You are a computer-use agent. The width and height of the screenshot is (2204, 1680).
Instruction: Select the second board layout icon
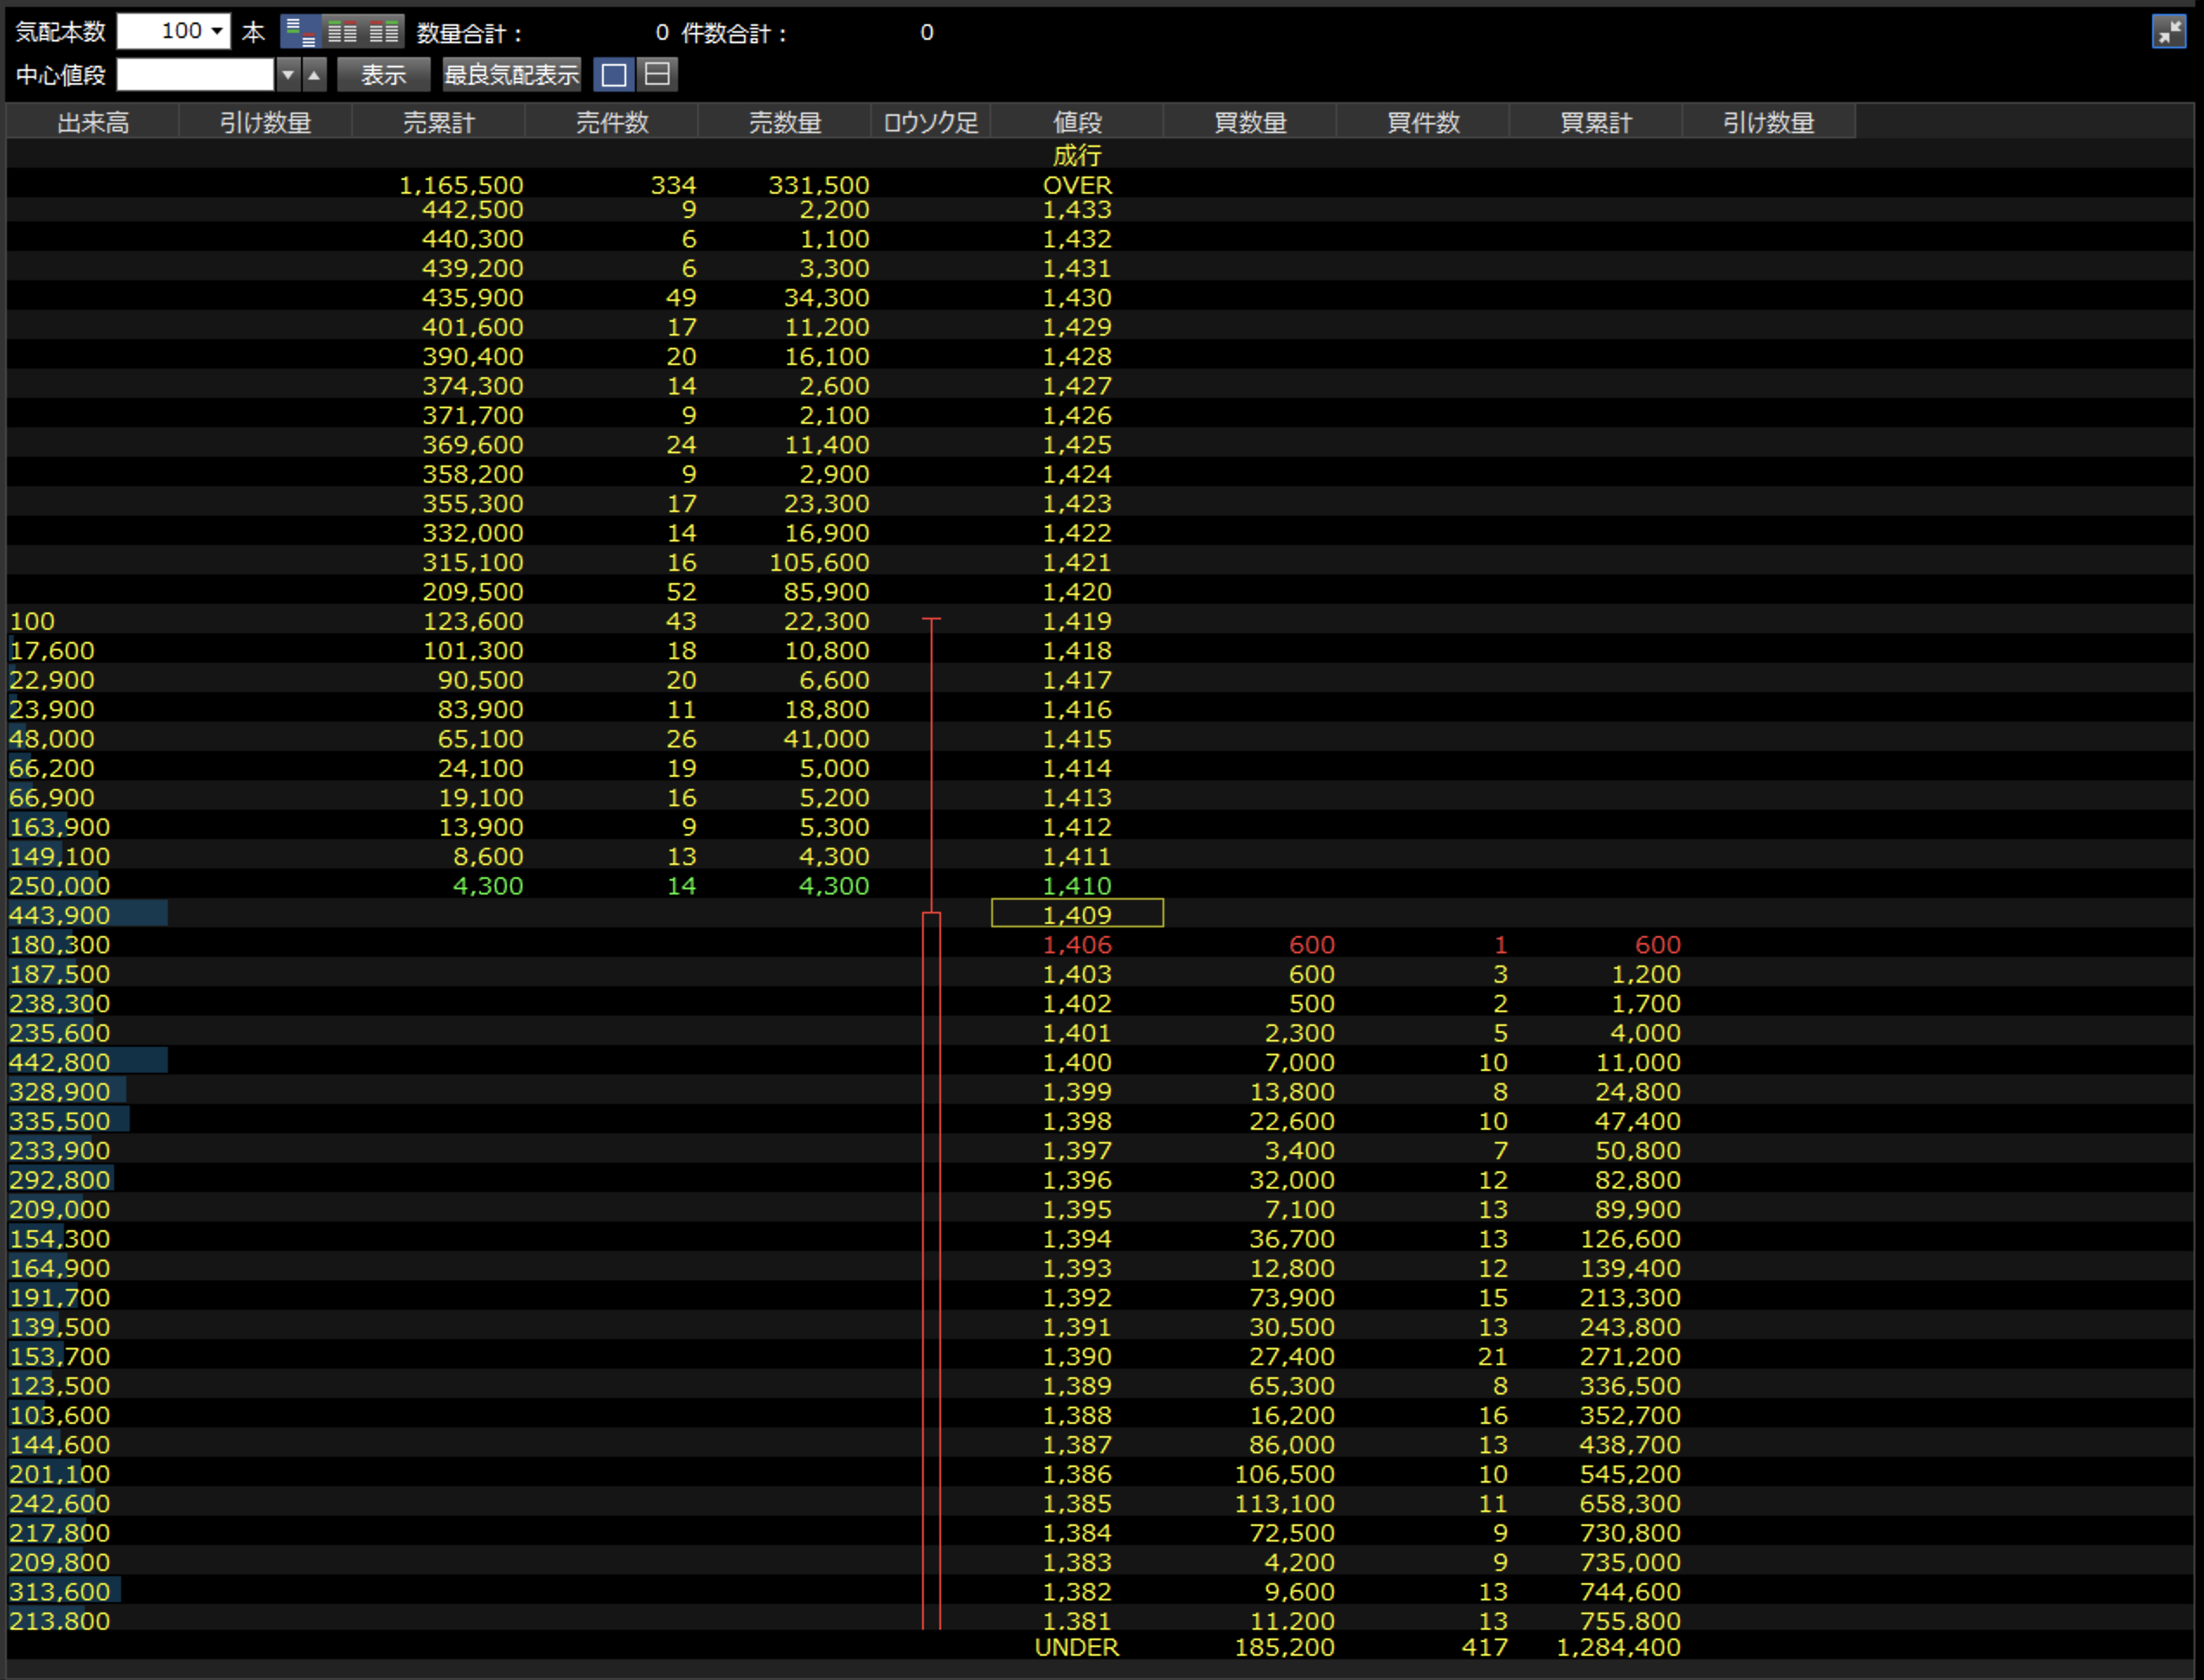[342, 32]
